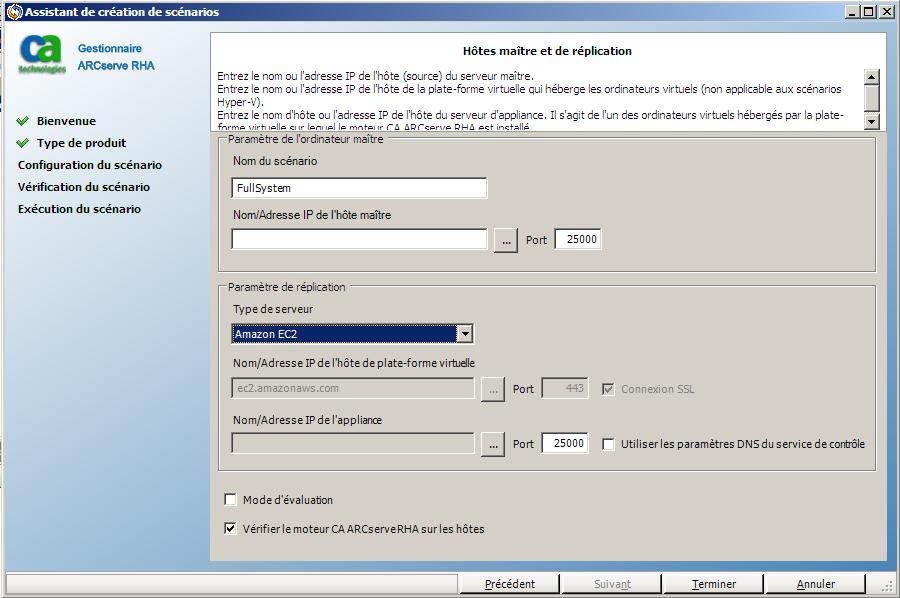Close the scenario creation wizard window

[886, 11]
